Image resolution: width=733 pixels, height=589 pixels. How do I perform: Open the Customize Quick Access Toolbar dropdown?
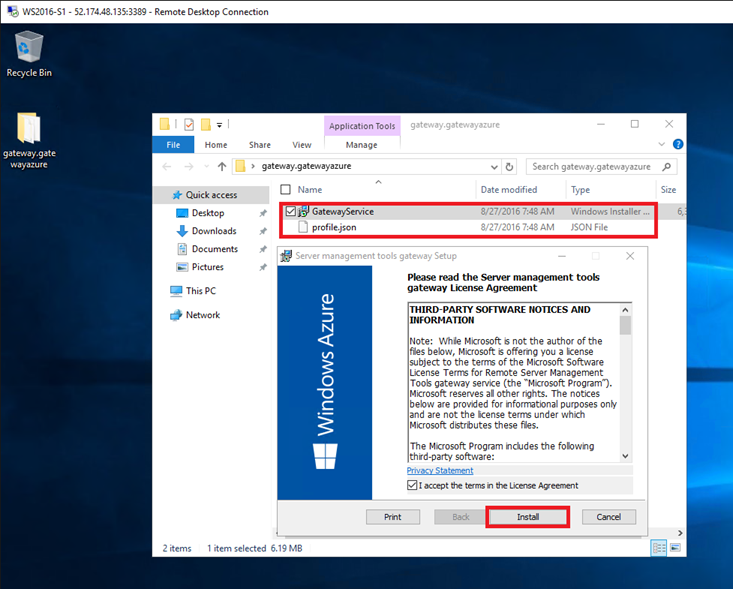pos(219,125)
